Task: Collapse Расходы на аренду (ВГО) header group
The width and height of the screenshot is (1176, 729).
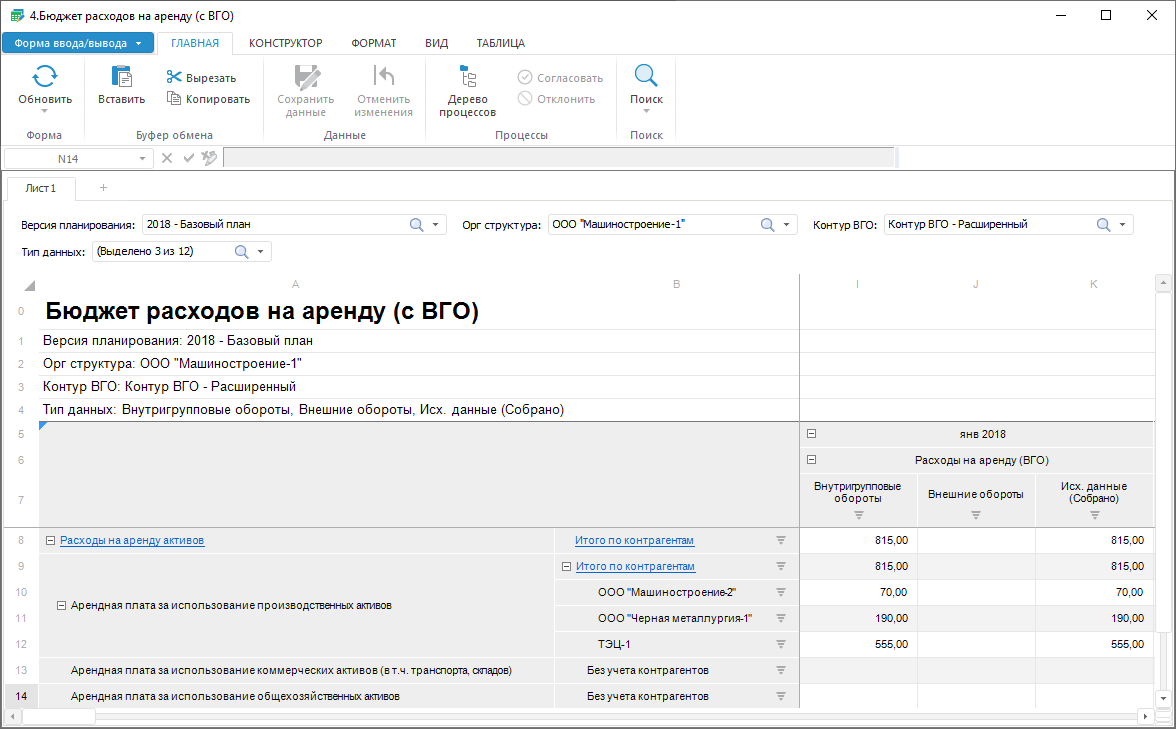Action: click(811, 460)
